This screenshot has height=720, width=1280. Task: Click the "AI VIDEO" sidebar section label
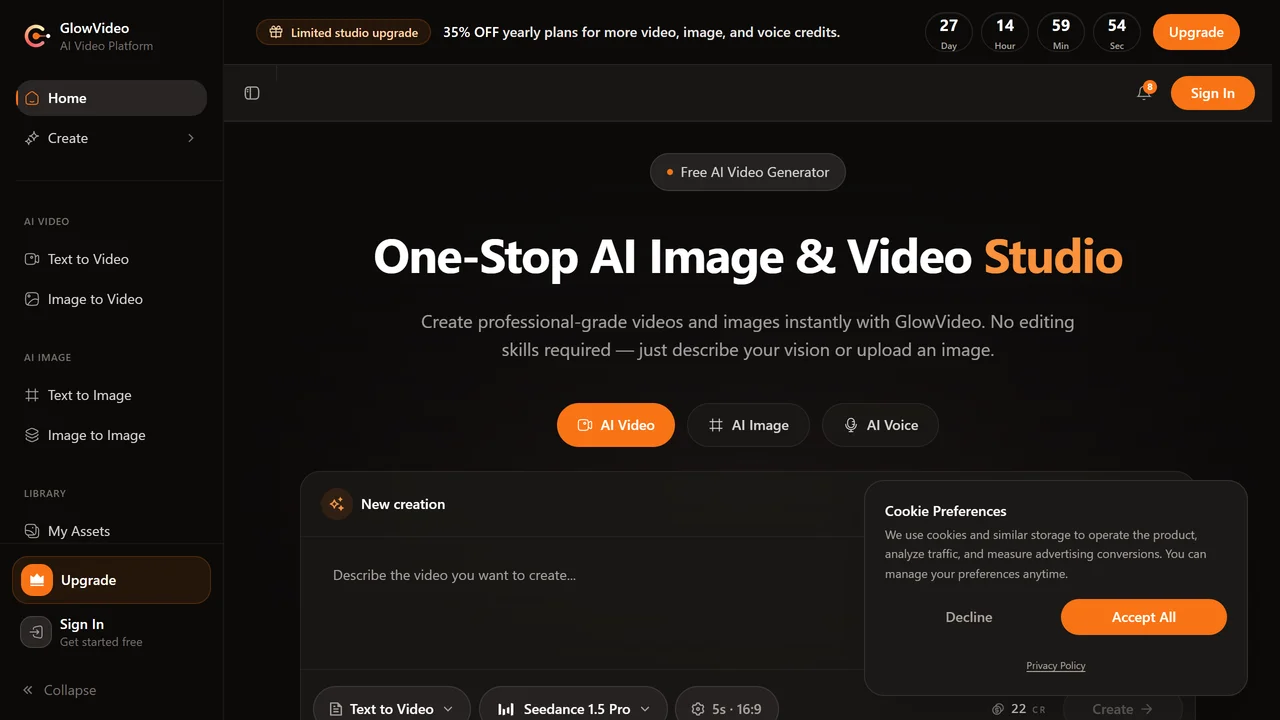click(47, 221)
